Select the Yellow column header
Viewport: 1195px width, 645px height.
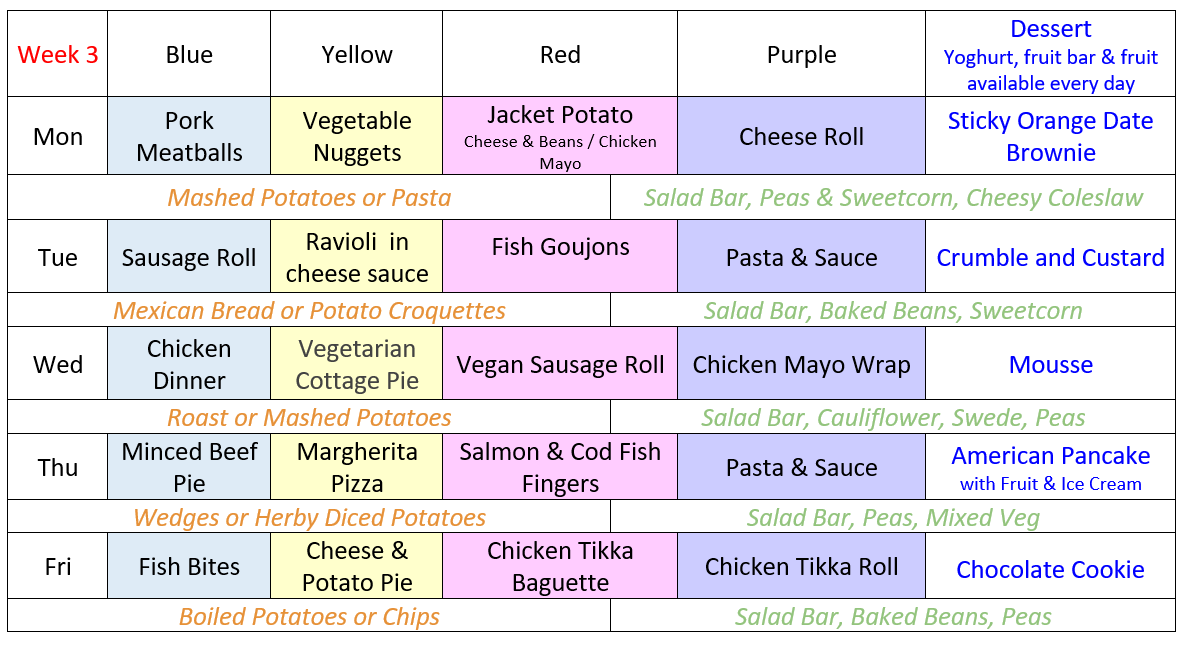click(357, 54)
